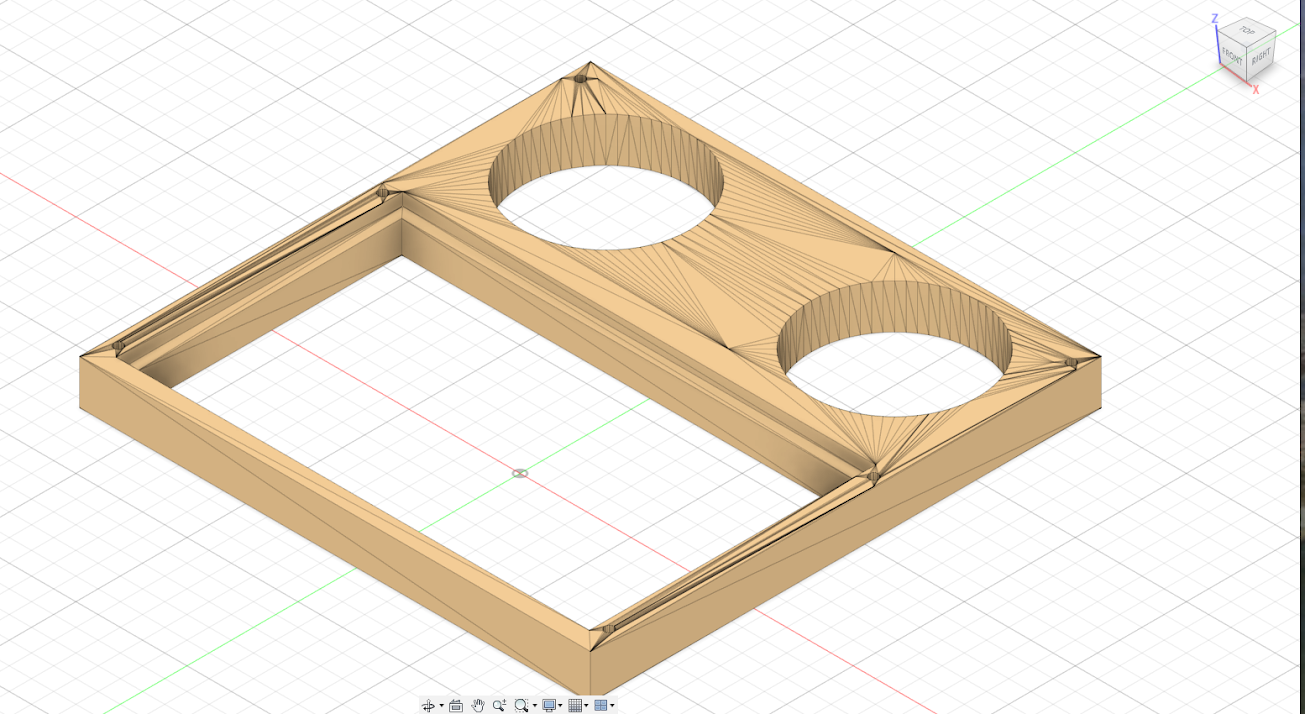Click the TOP face of ViewCube
The width and height of the screenshot is (1305, 714).
[x=1248, y=32]
